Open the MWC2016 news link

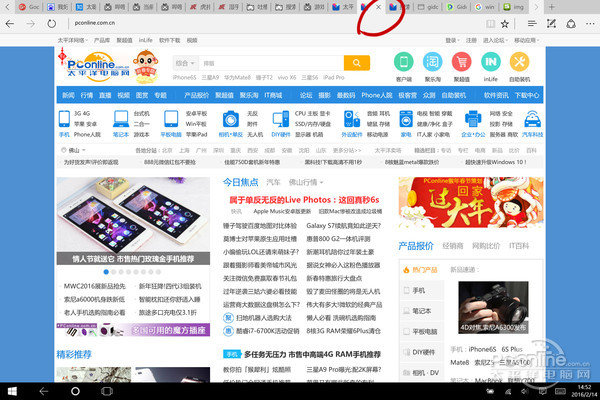coord(95,286)
